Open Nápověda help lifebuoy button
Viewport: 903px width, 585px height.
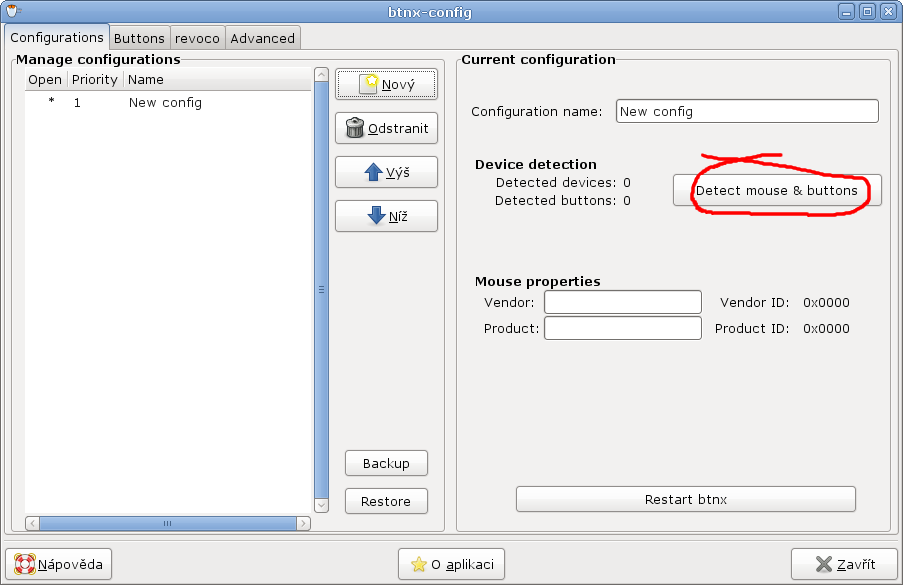coord(59,564)
